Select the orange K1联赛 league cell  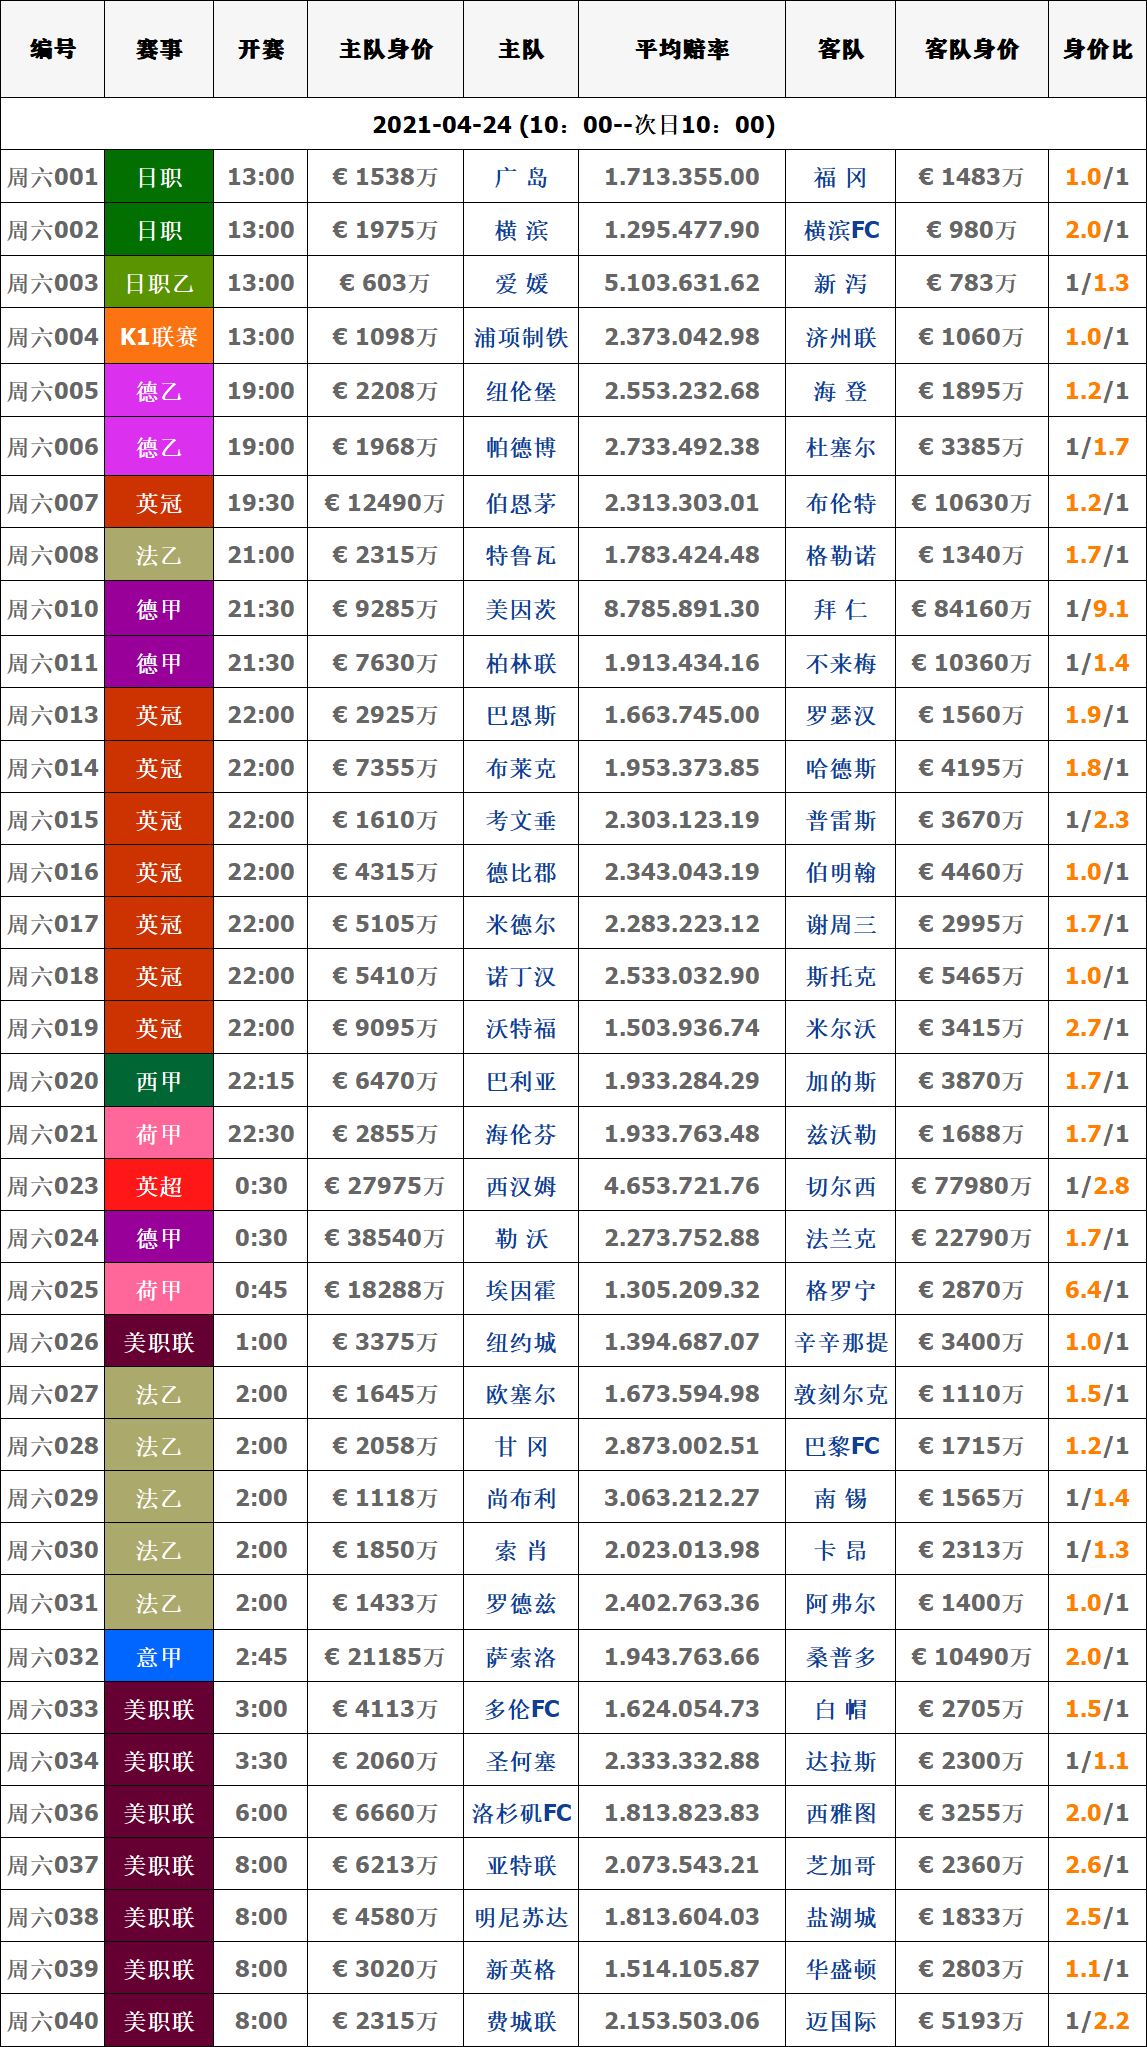tap(159, 337)
